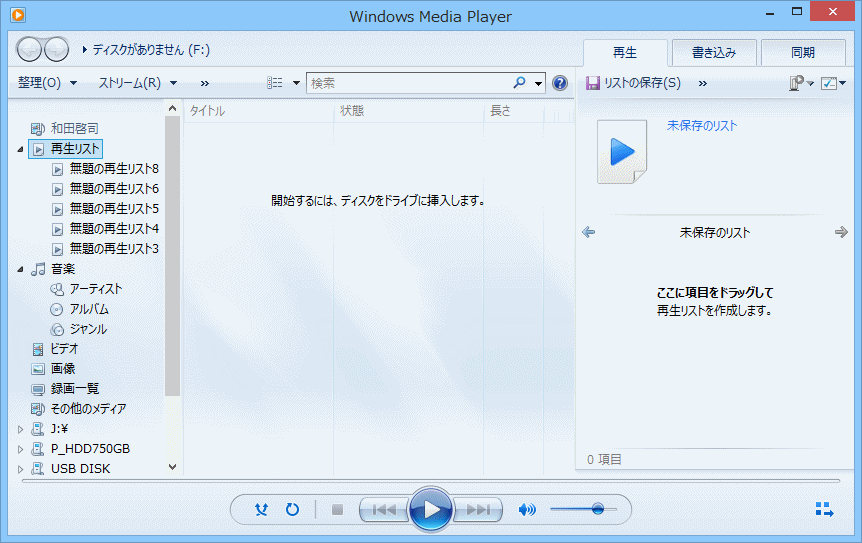Click the Next track button
Image resolution: width=862 pixels, height=543 pixels.
(x=478, y=510)
